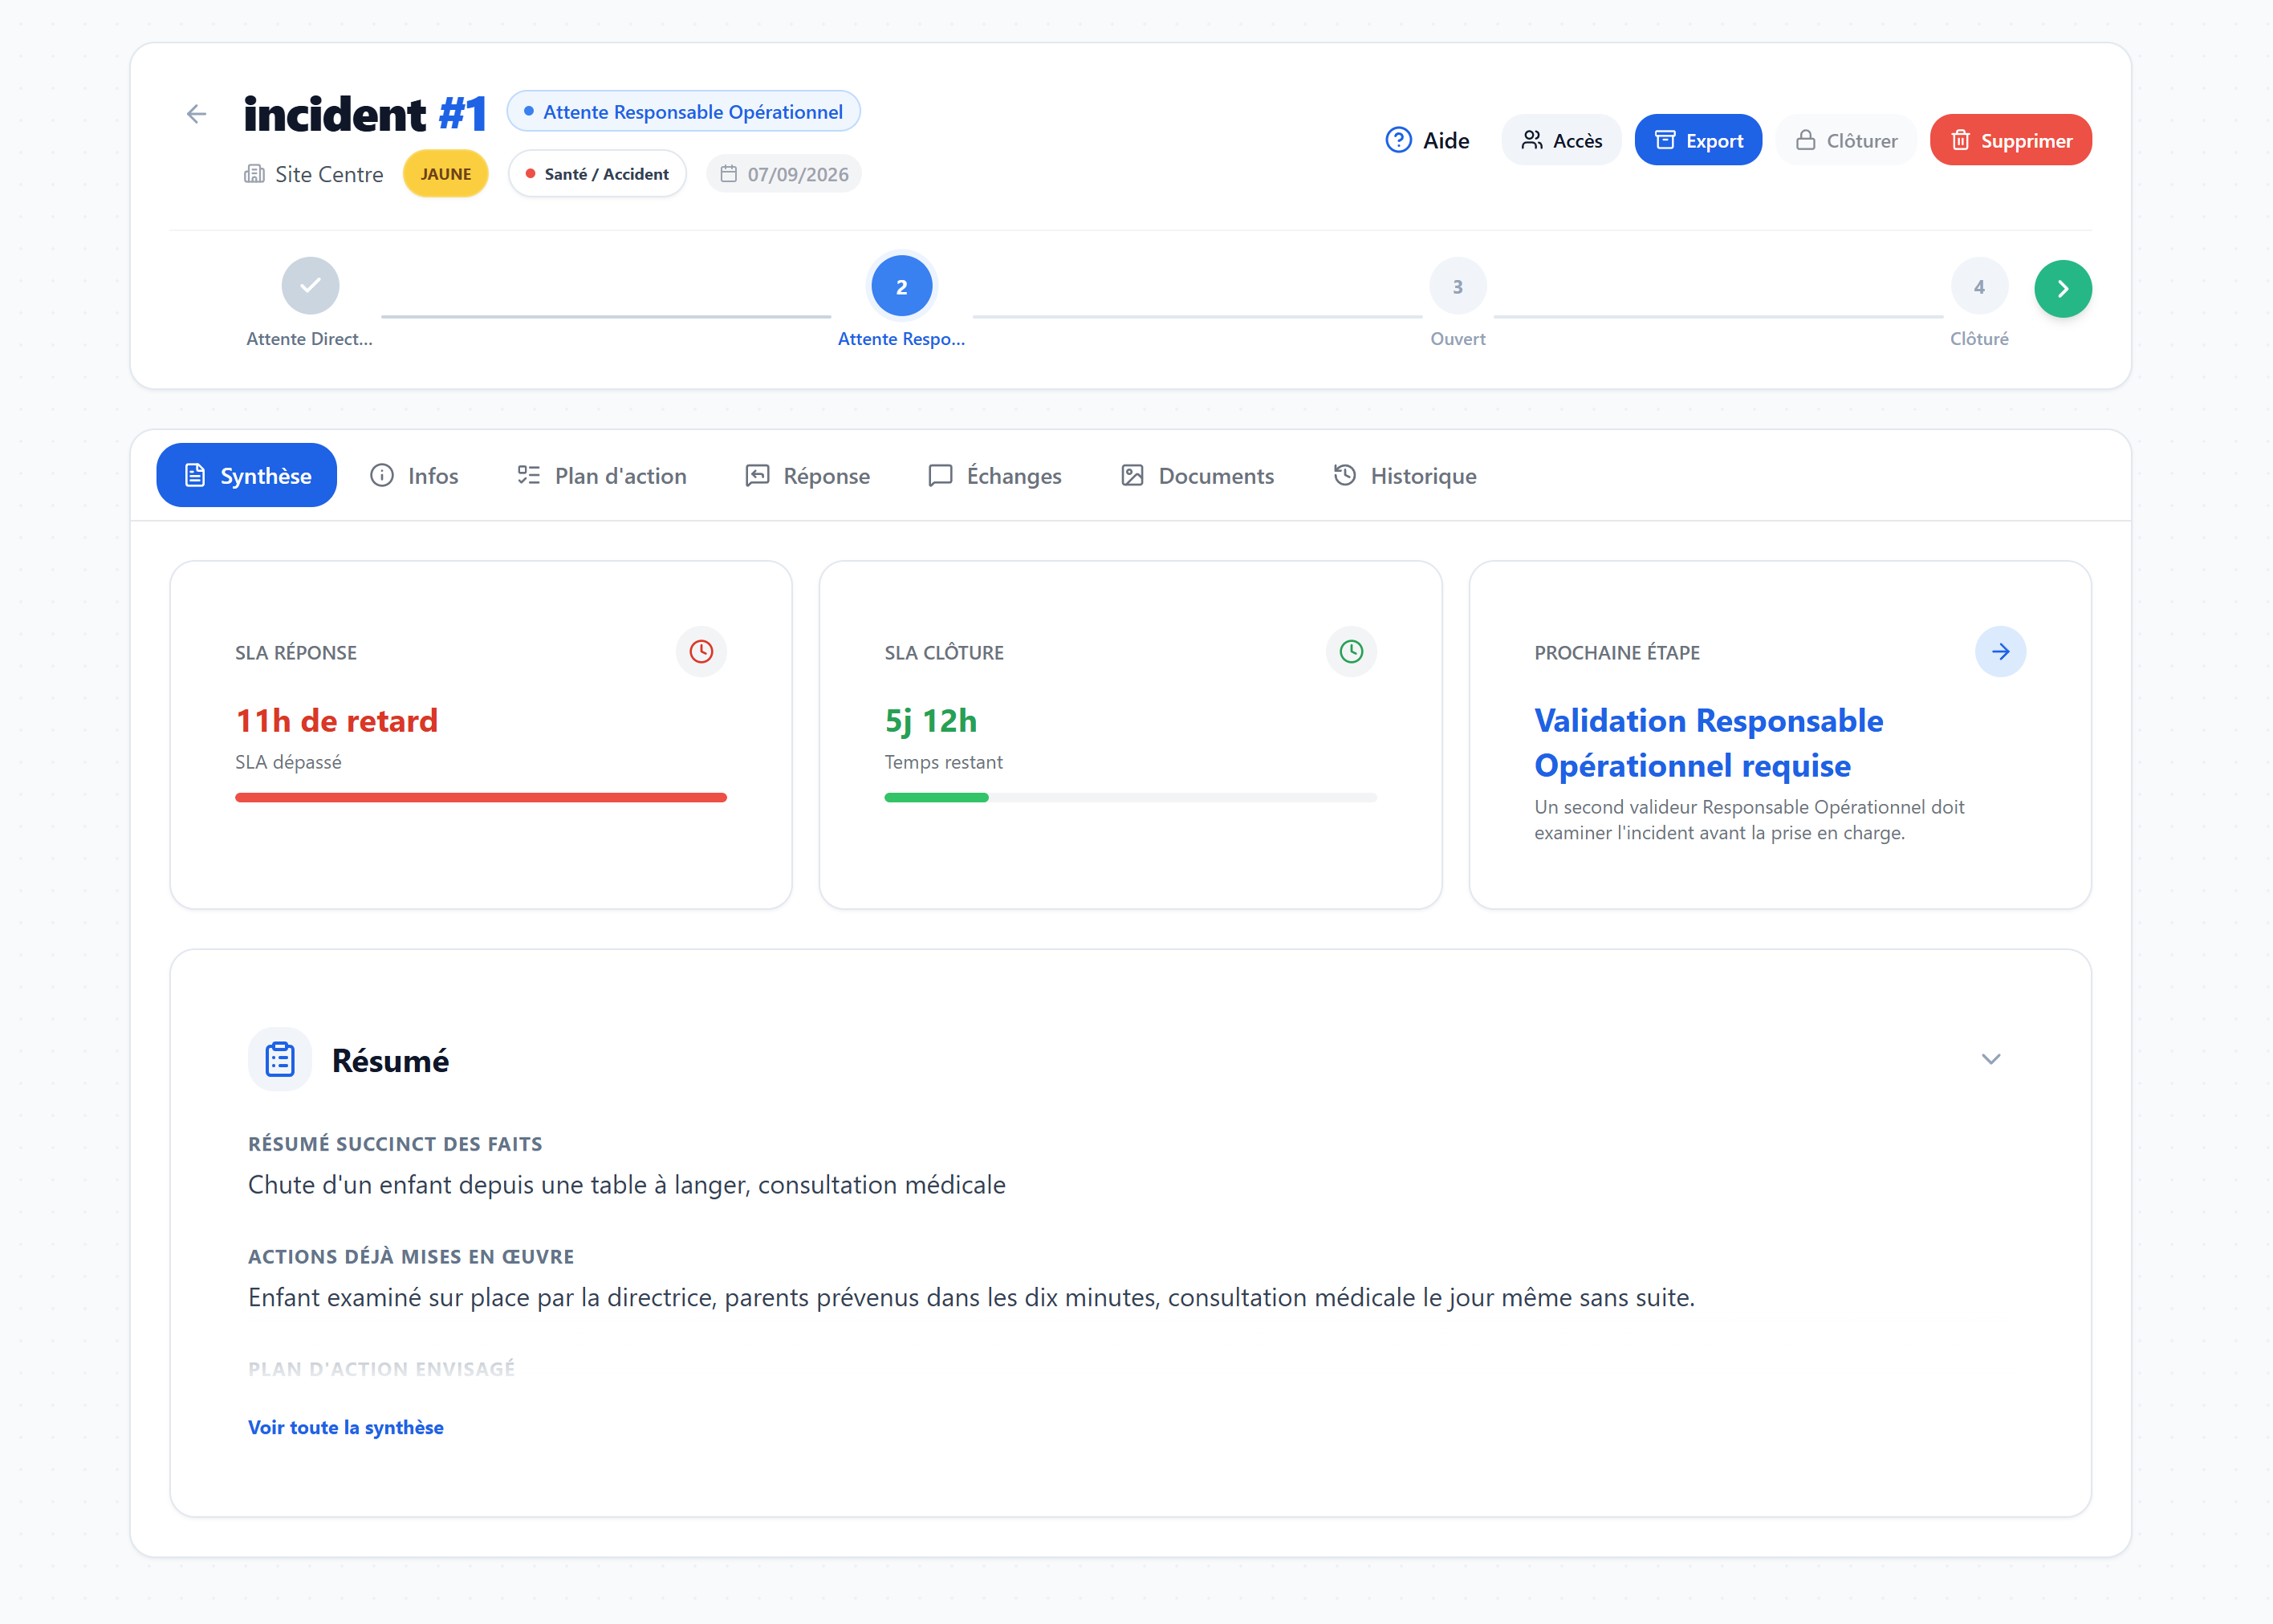Click the arrow icon in Prochaine Étape card
This screenshot has height=1624, width=2273.
coord(2000,652)
